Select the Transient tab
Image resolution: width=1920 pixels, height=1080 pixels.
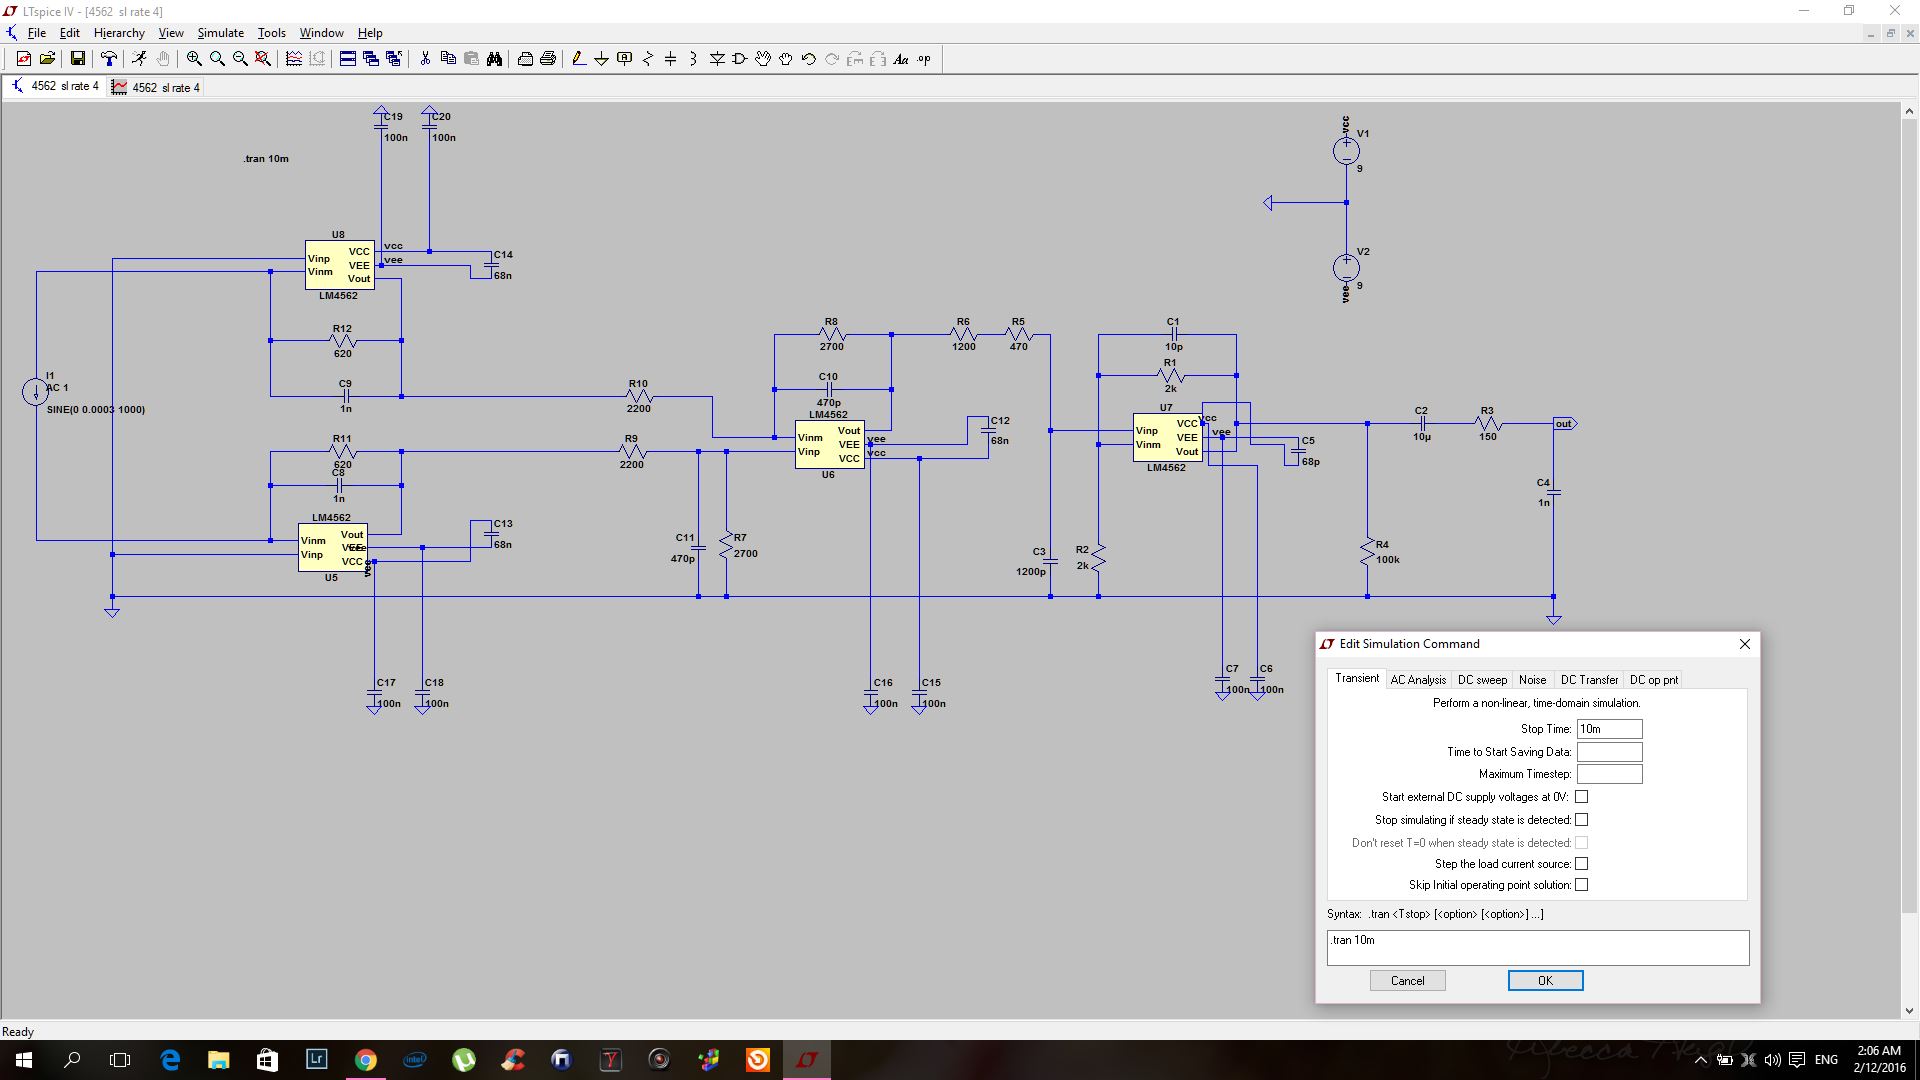(x=1357, y=678)
